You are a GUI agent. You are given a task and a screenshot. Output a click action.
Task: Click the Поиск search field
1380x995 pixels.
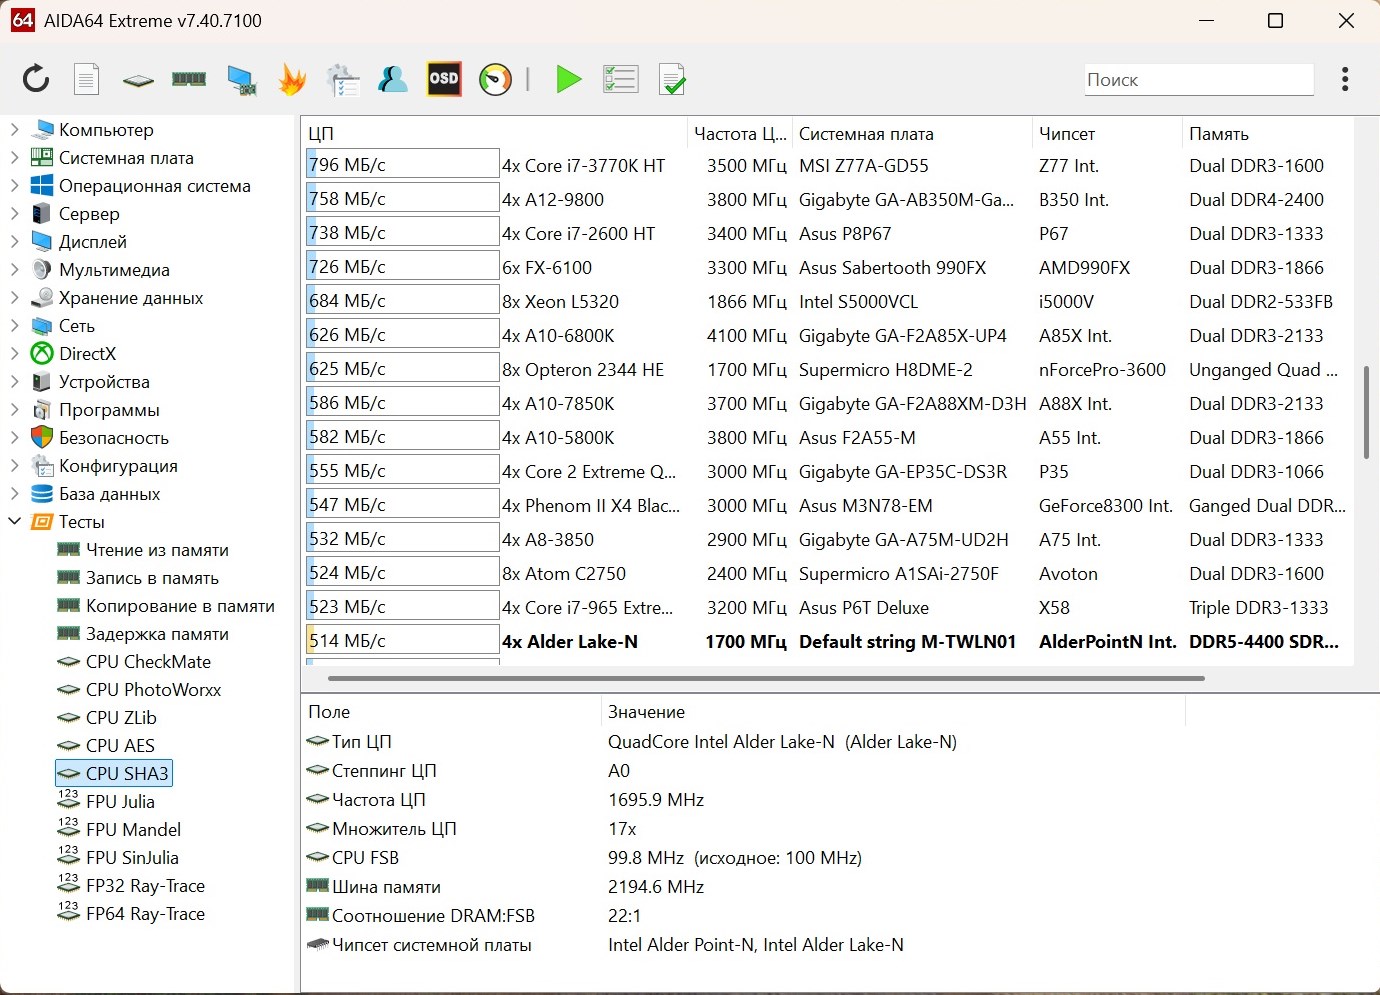point(1198,80)
